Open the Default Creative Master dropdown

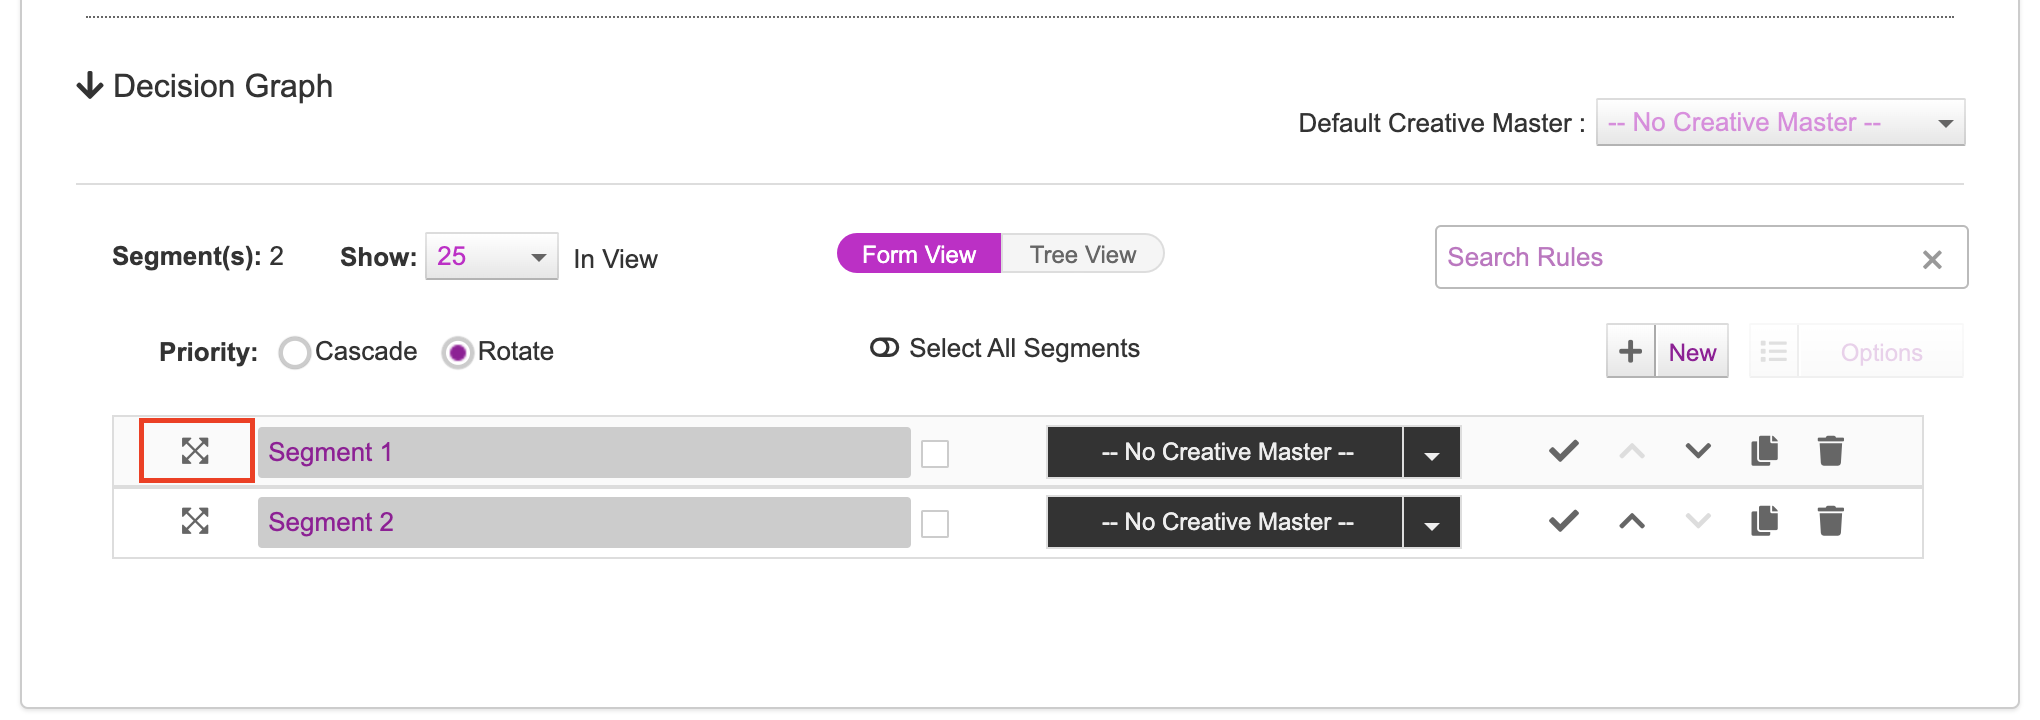point(1781,122)
